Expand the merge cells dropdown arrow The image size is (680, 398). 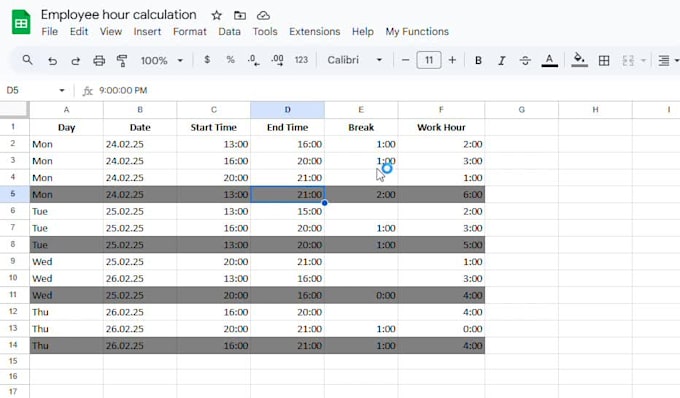(644, 60)
